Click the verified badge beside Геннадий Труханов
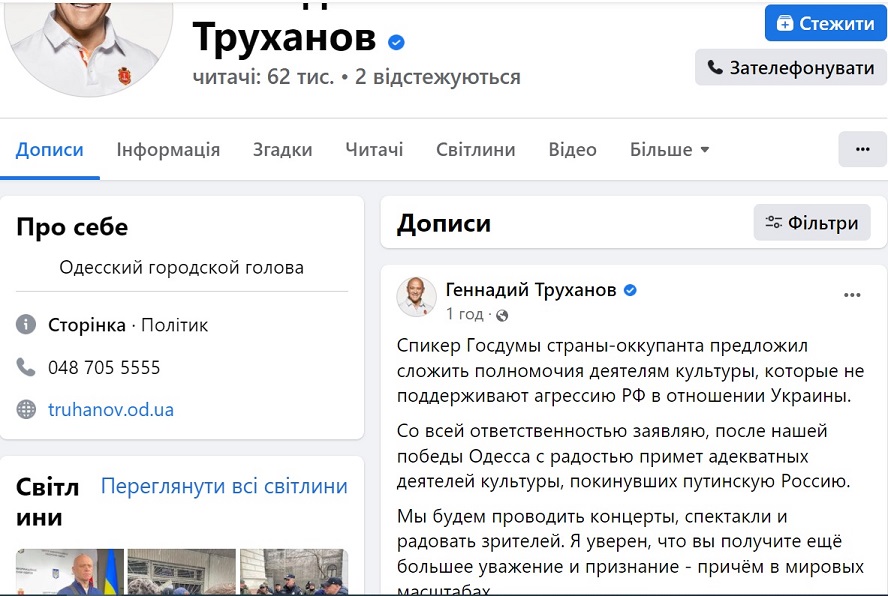 point(630,291)
